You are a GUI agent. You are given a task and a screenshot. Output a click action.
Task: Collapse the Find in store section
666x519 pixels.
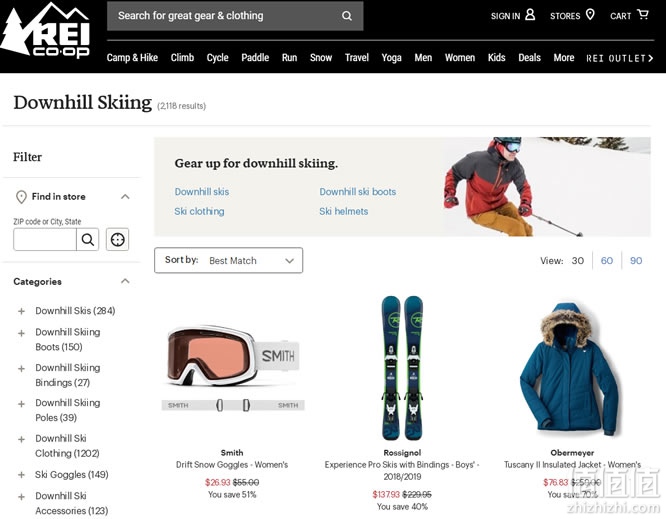click(x=125, y=197)
